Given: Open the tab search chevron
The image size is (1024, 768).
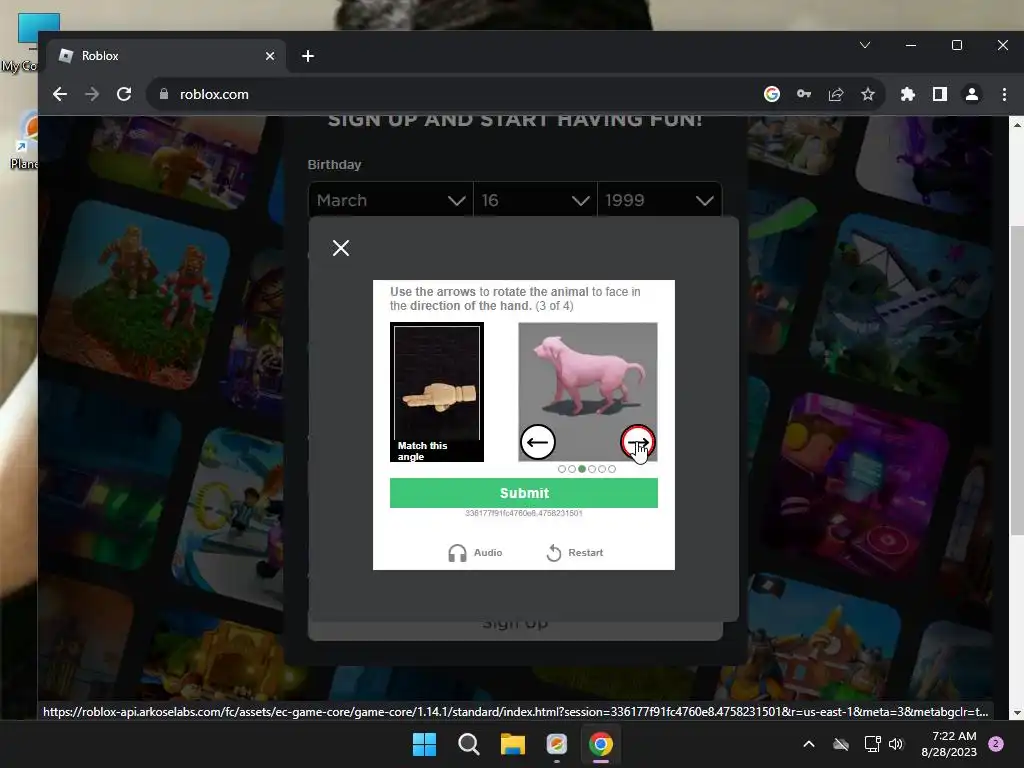Looking at the screenshot, I should tap(865, 45).
